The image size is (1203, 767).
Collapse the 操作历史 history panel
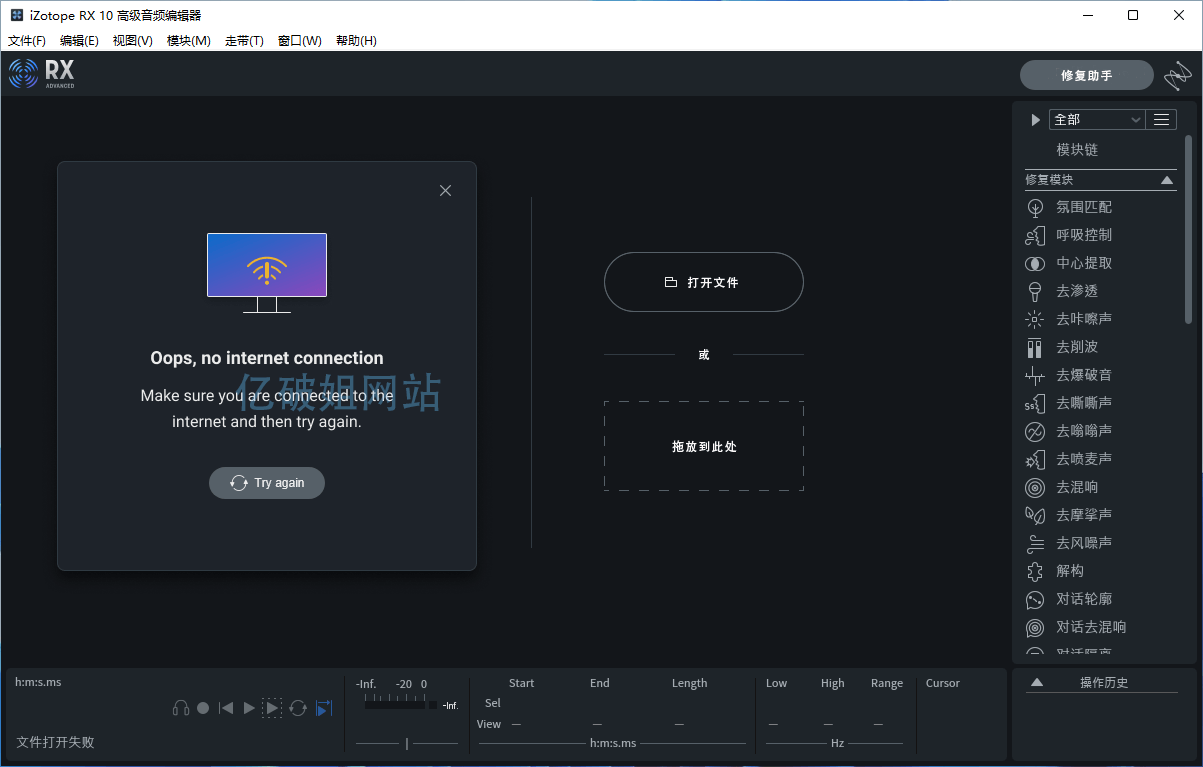1037,683
